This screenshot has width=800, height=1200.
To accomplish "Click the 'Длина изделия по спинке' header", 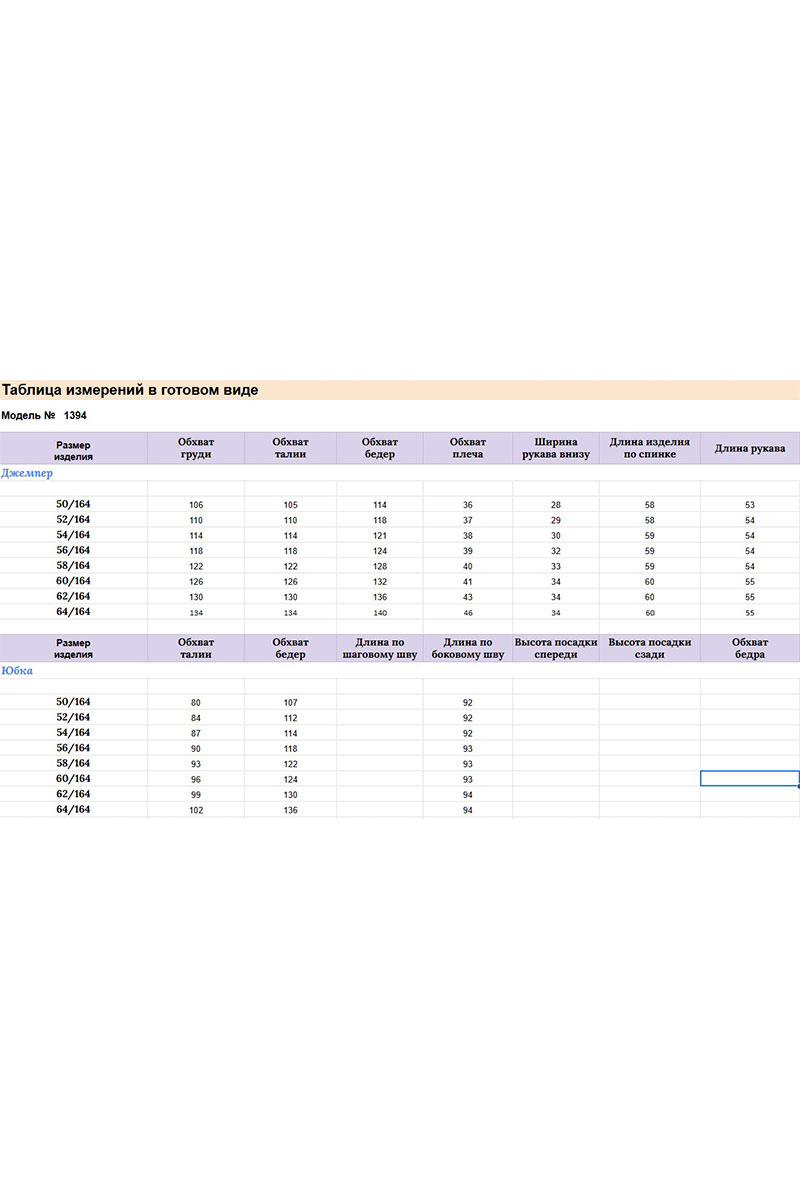I will (x=649, y=448).
